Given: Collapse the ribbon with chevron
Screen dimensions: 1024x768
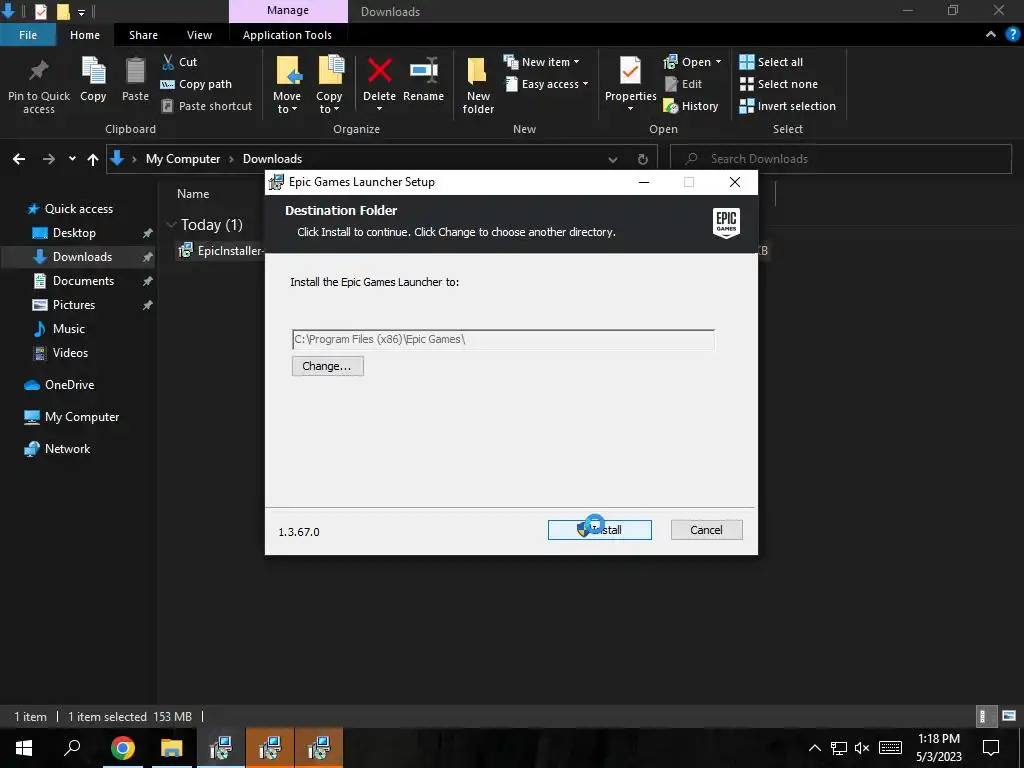Looking at the screenshot, I should click(991, 35).
